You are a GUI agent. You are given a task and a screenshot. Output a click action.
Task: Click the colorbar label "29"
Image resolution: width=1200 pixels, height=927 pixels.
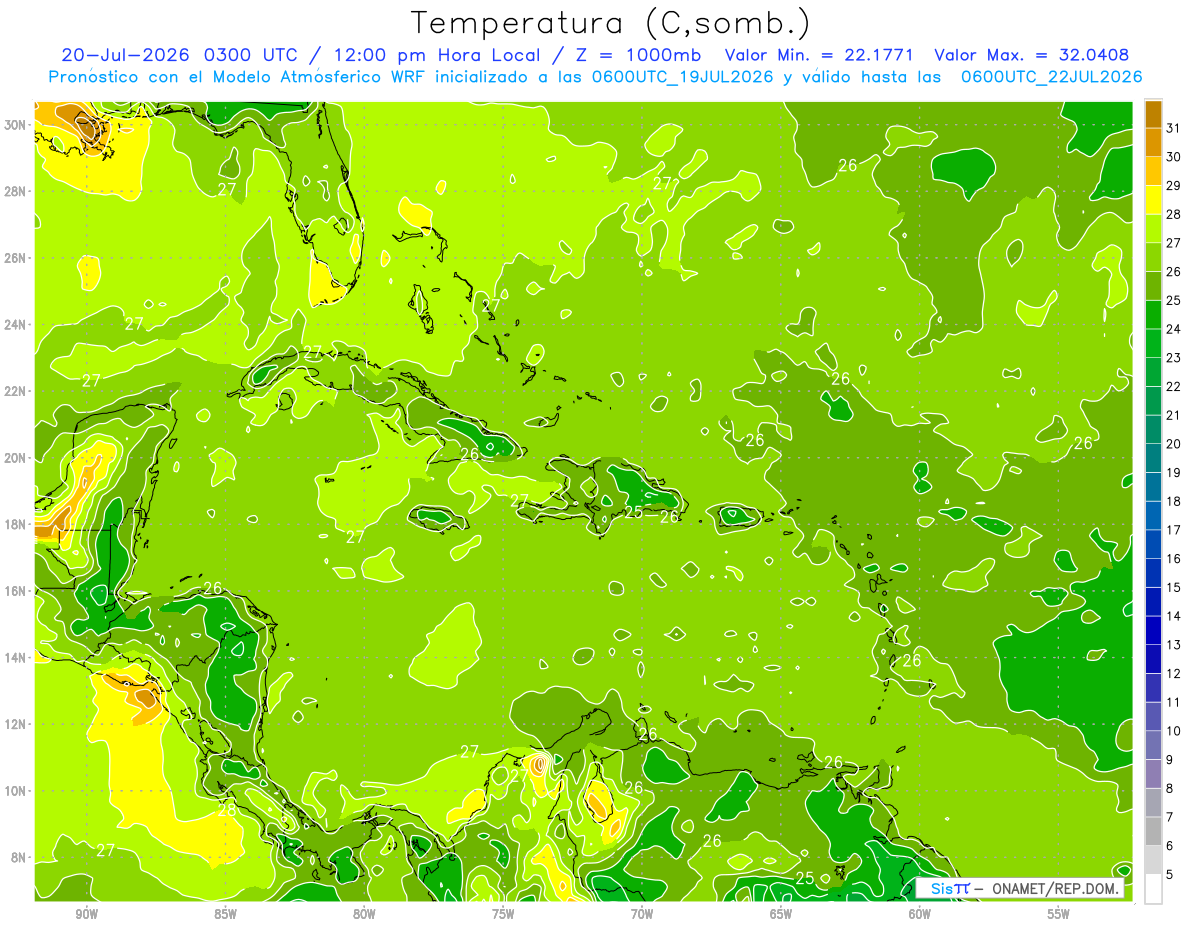pyautogui.click(x=1175, y=185)
